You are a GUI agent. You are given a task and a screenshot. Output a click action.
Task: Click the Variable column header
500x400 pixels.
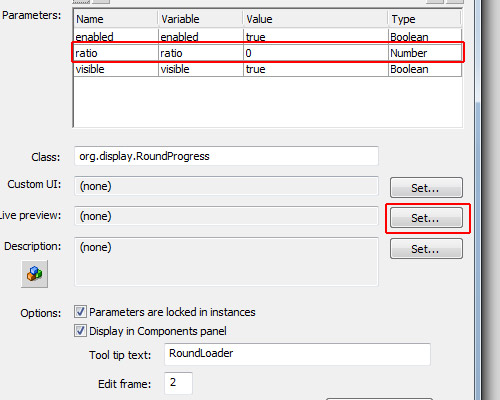pos(200,19)
